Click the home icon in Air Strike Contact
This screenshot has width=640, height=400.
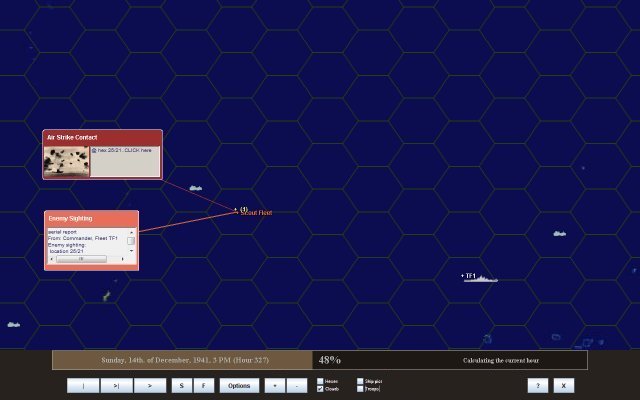94,150
